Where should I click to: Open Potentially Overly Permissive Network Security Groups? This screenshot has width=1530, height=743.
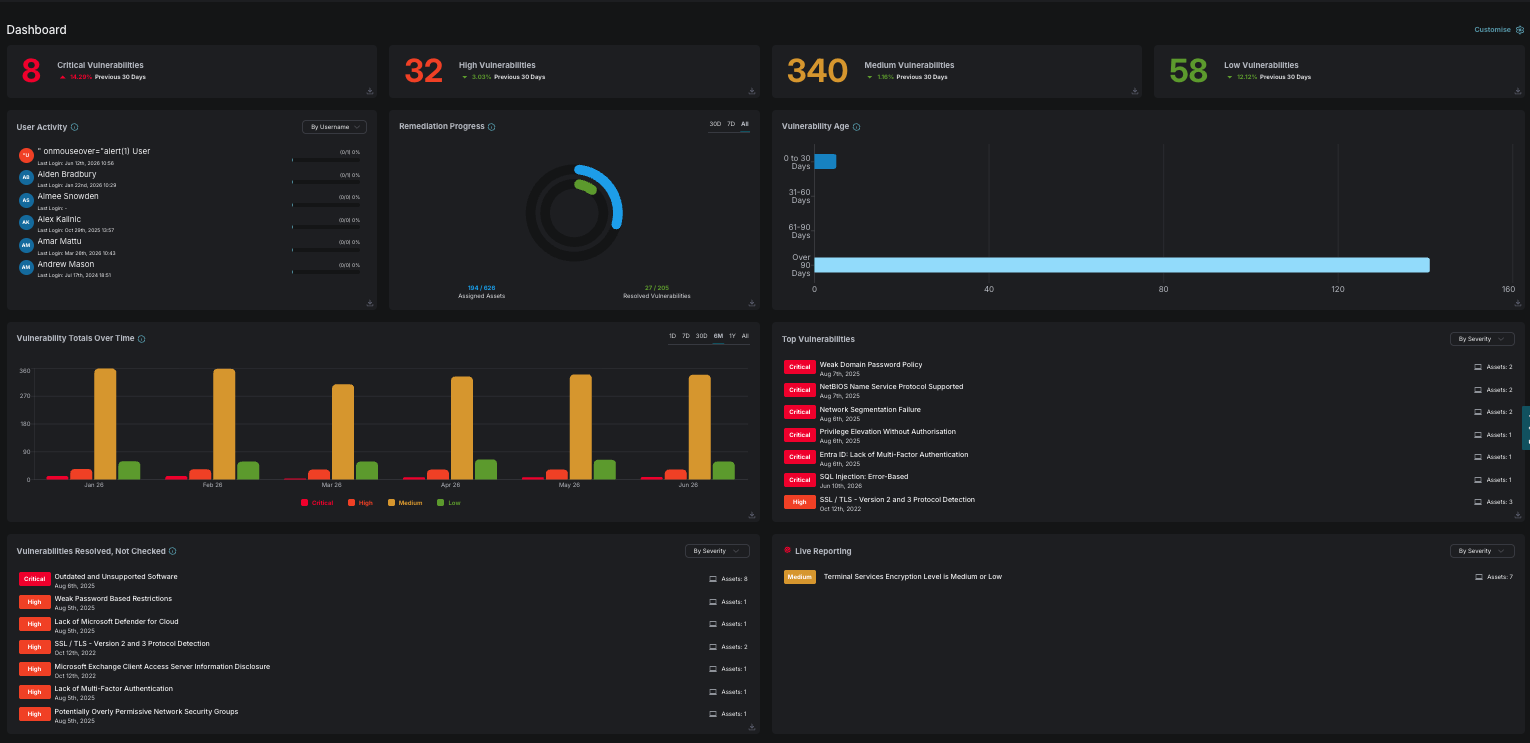[146, 712]
